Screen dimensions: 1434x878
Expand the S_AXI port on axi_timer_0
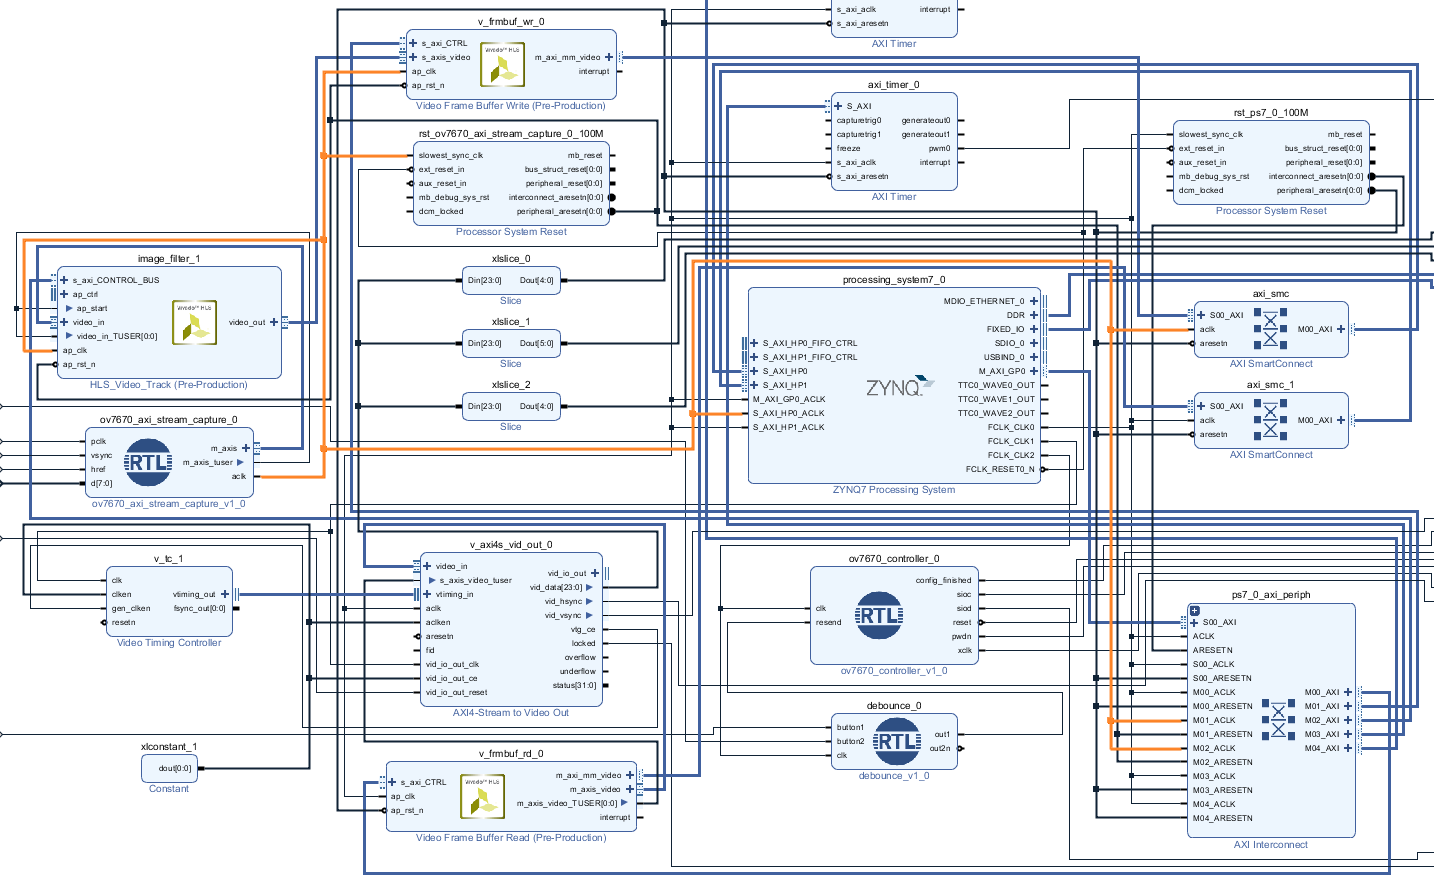click(838, 106)
